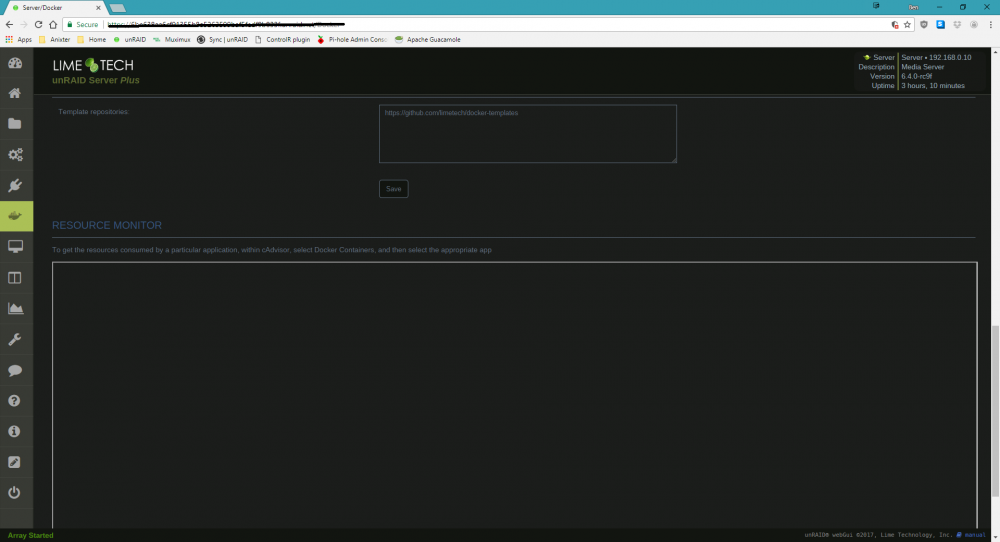This screenshot has width=1000, height=542.
Task: Open the Dashboard gauge icon in sidebar
Action: 15,62
